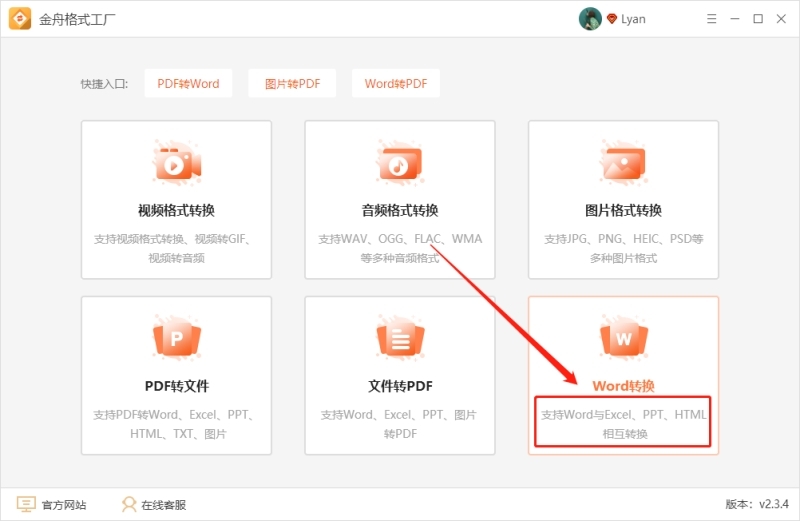Select 音频格式转换 card title

[x=400, y=210]
